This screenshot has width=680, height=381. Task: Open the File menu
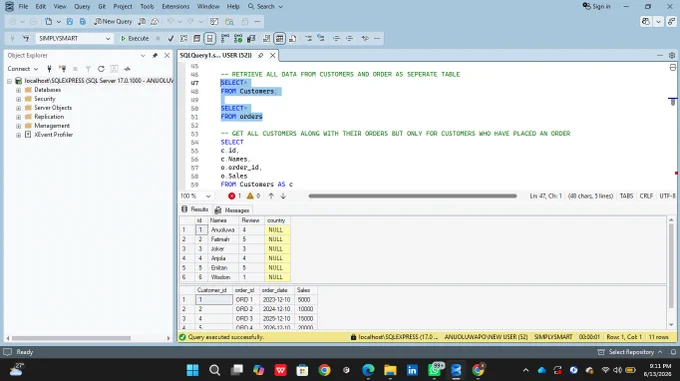[23, 7]
